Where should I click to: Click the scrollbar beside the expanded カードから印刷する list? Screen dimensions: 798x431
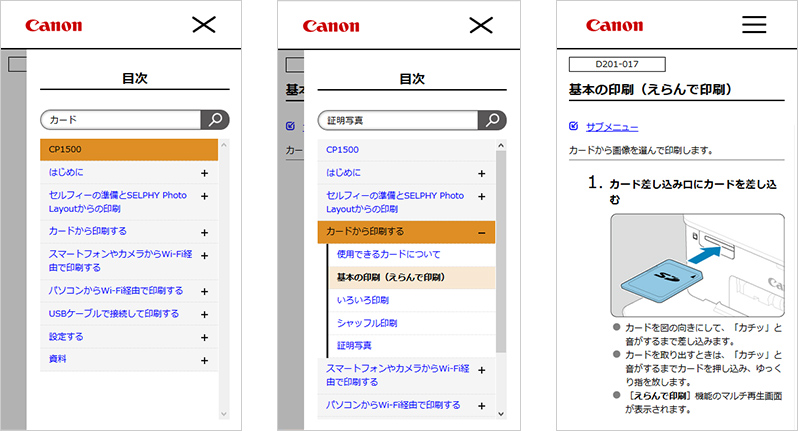click(x=501, y=250)
